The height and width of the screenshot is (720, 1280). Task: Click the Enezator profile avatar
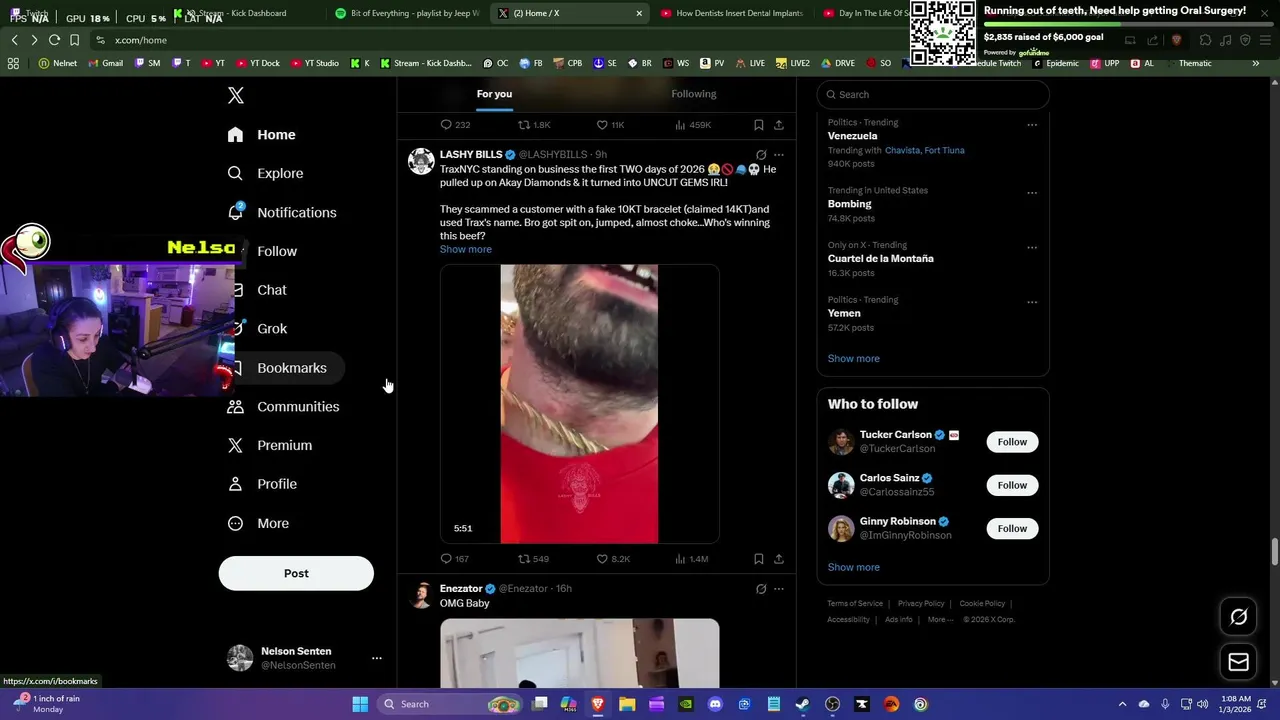(x=421, y=595)
